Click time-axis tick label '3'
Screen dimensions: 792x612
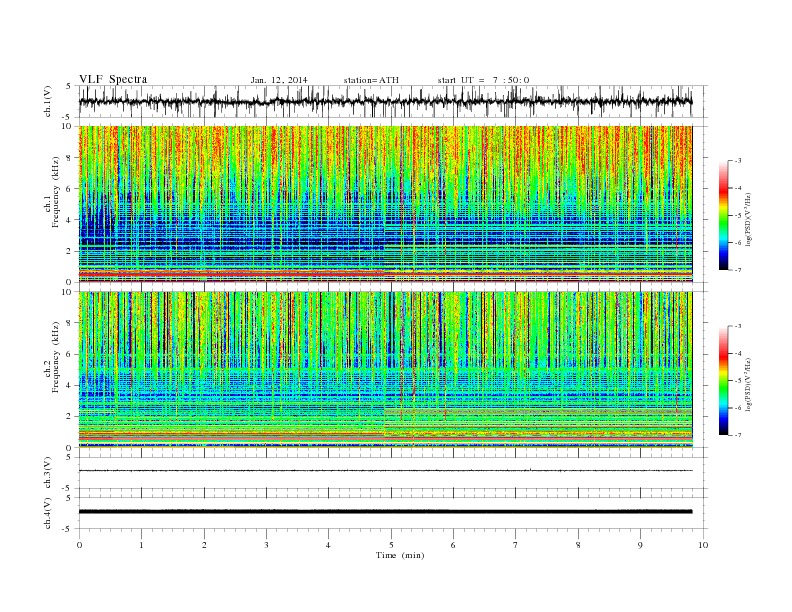266,545
